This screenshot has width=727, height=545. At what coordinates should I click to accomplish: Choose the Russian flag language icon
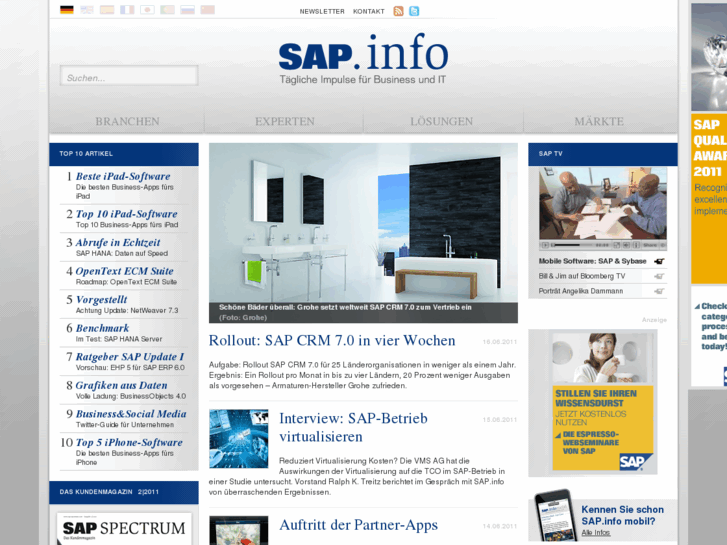click(187, 10)
